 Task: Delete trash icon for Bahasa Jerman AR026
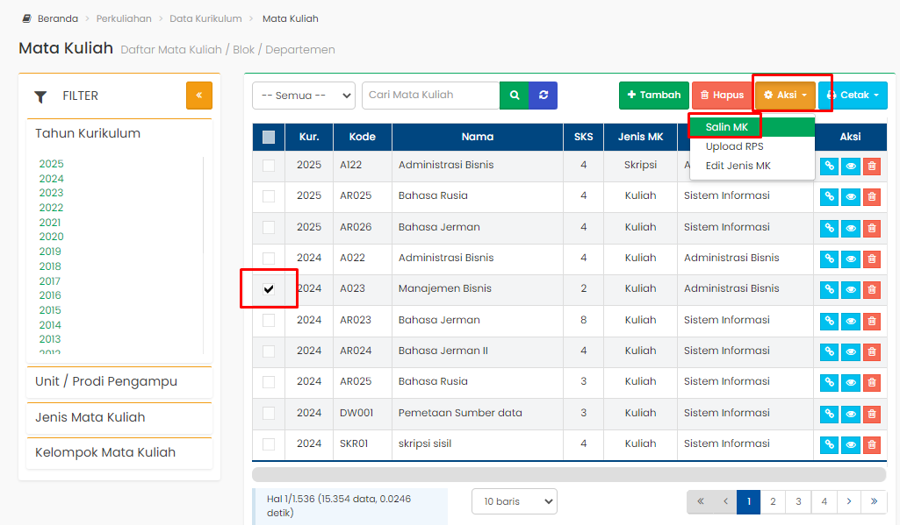point(871,229)
